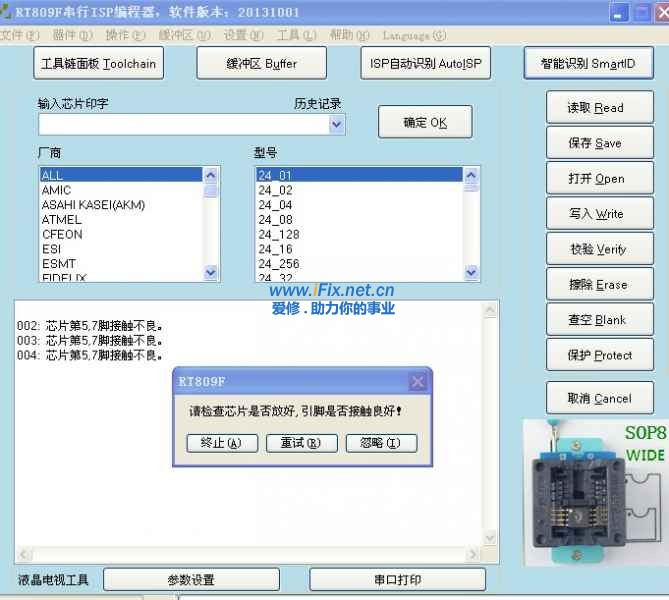This screenshot has width=669, height=600.
Task: Click the 查空 Blank button
Action: point(600,320)
